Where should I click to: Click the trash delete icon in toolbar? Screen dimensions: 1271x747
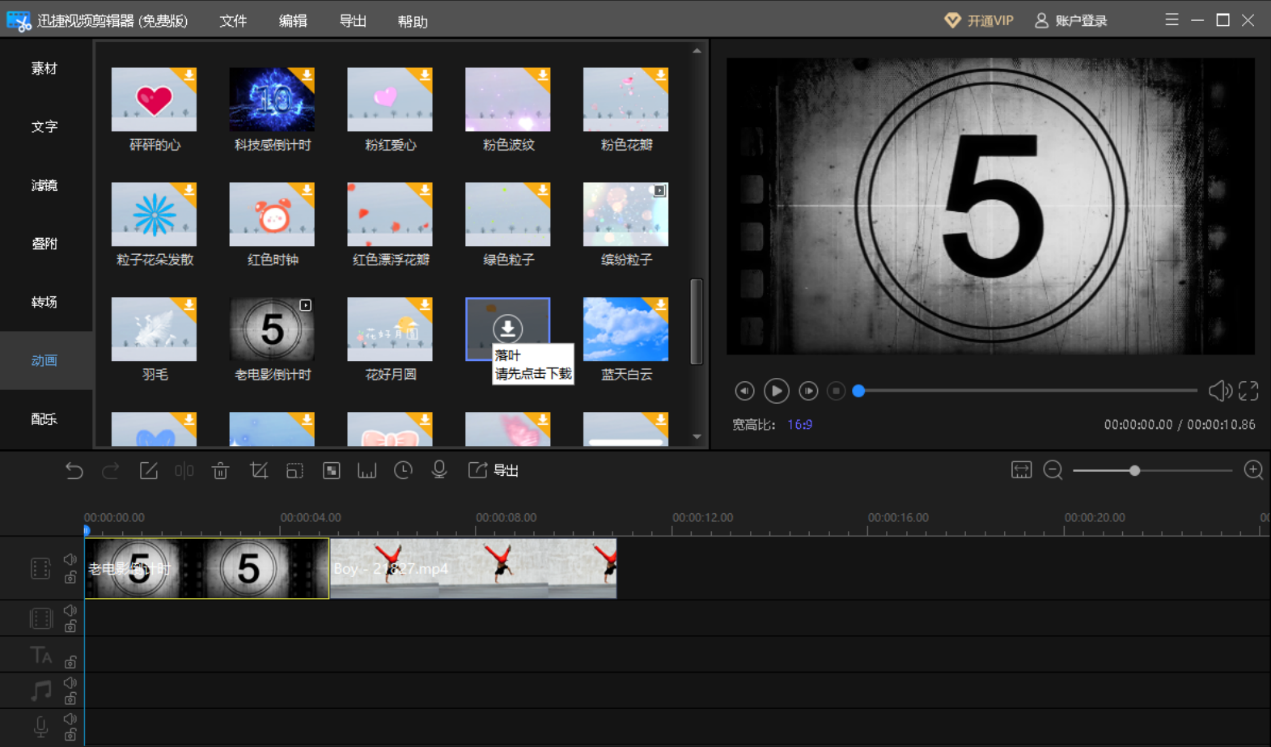coord(221,470)
